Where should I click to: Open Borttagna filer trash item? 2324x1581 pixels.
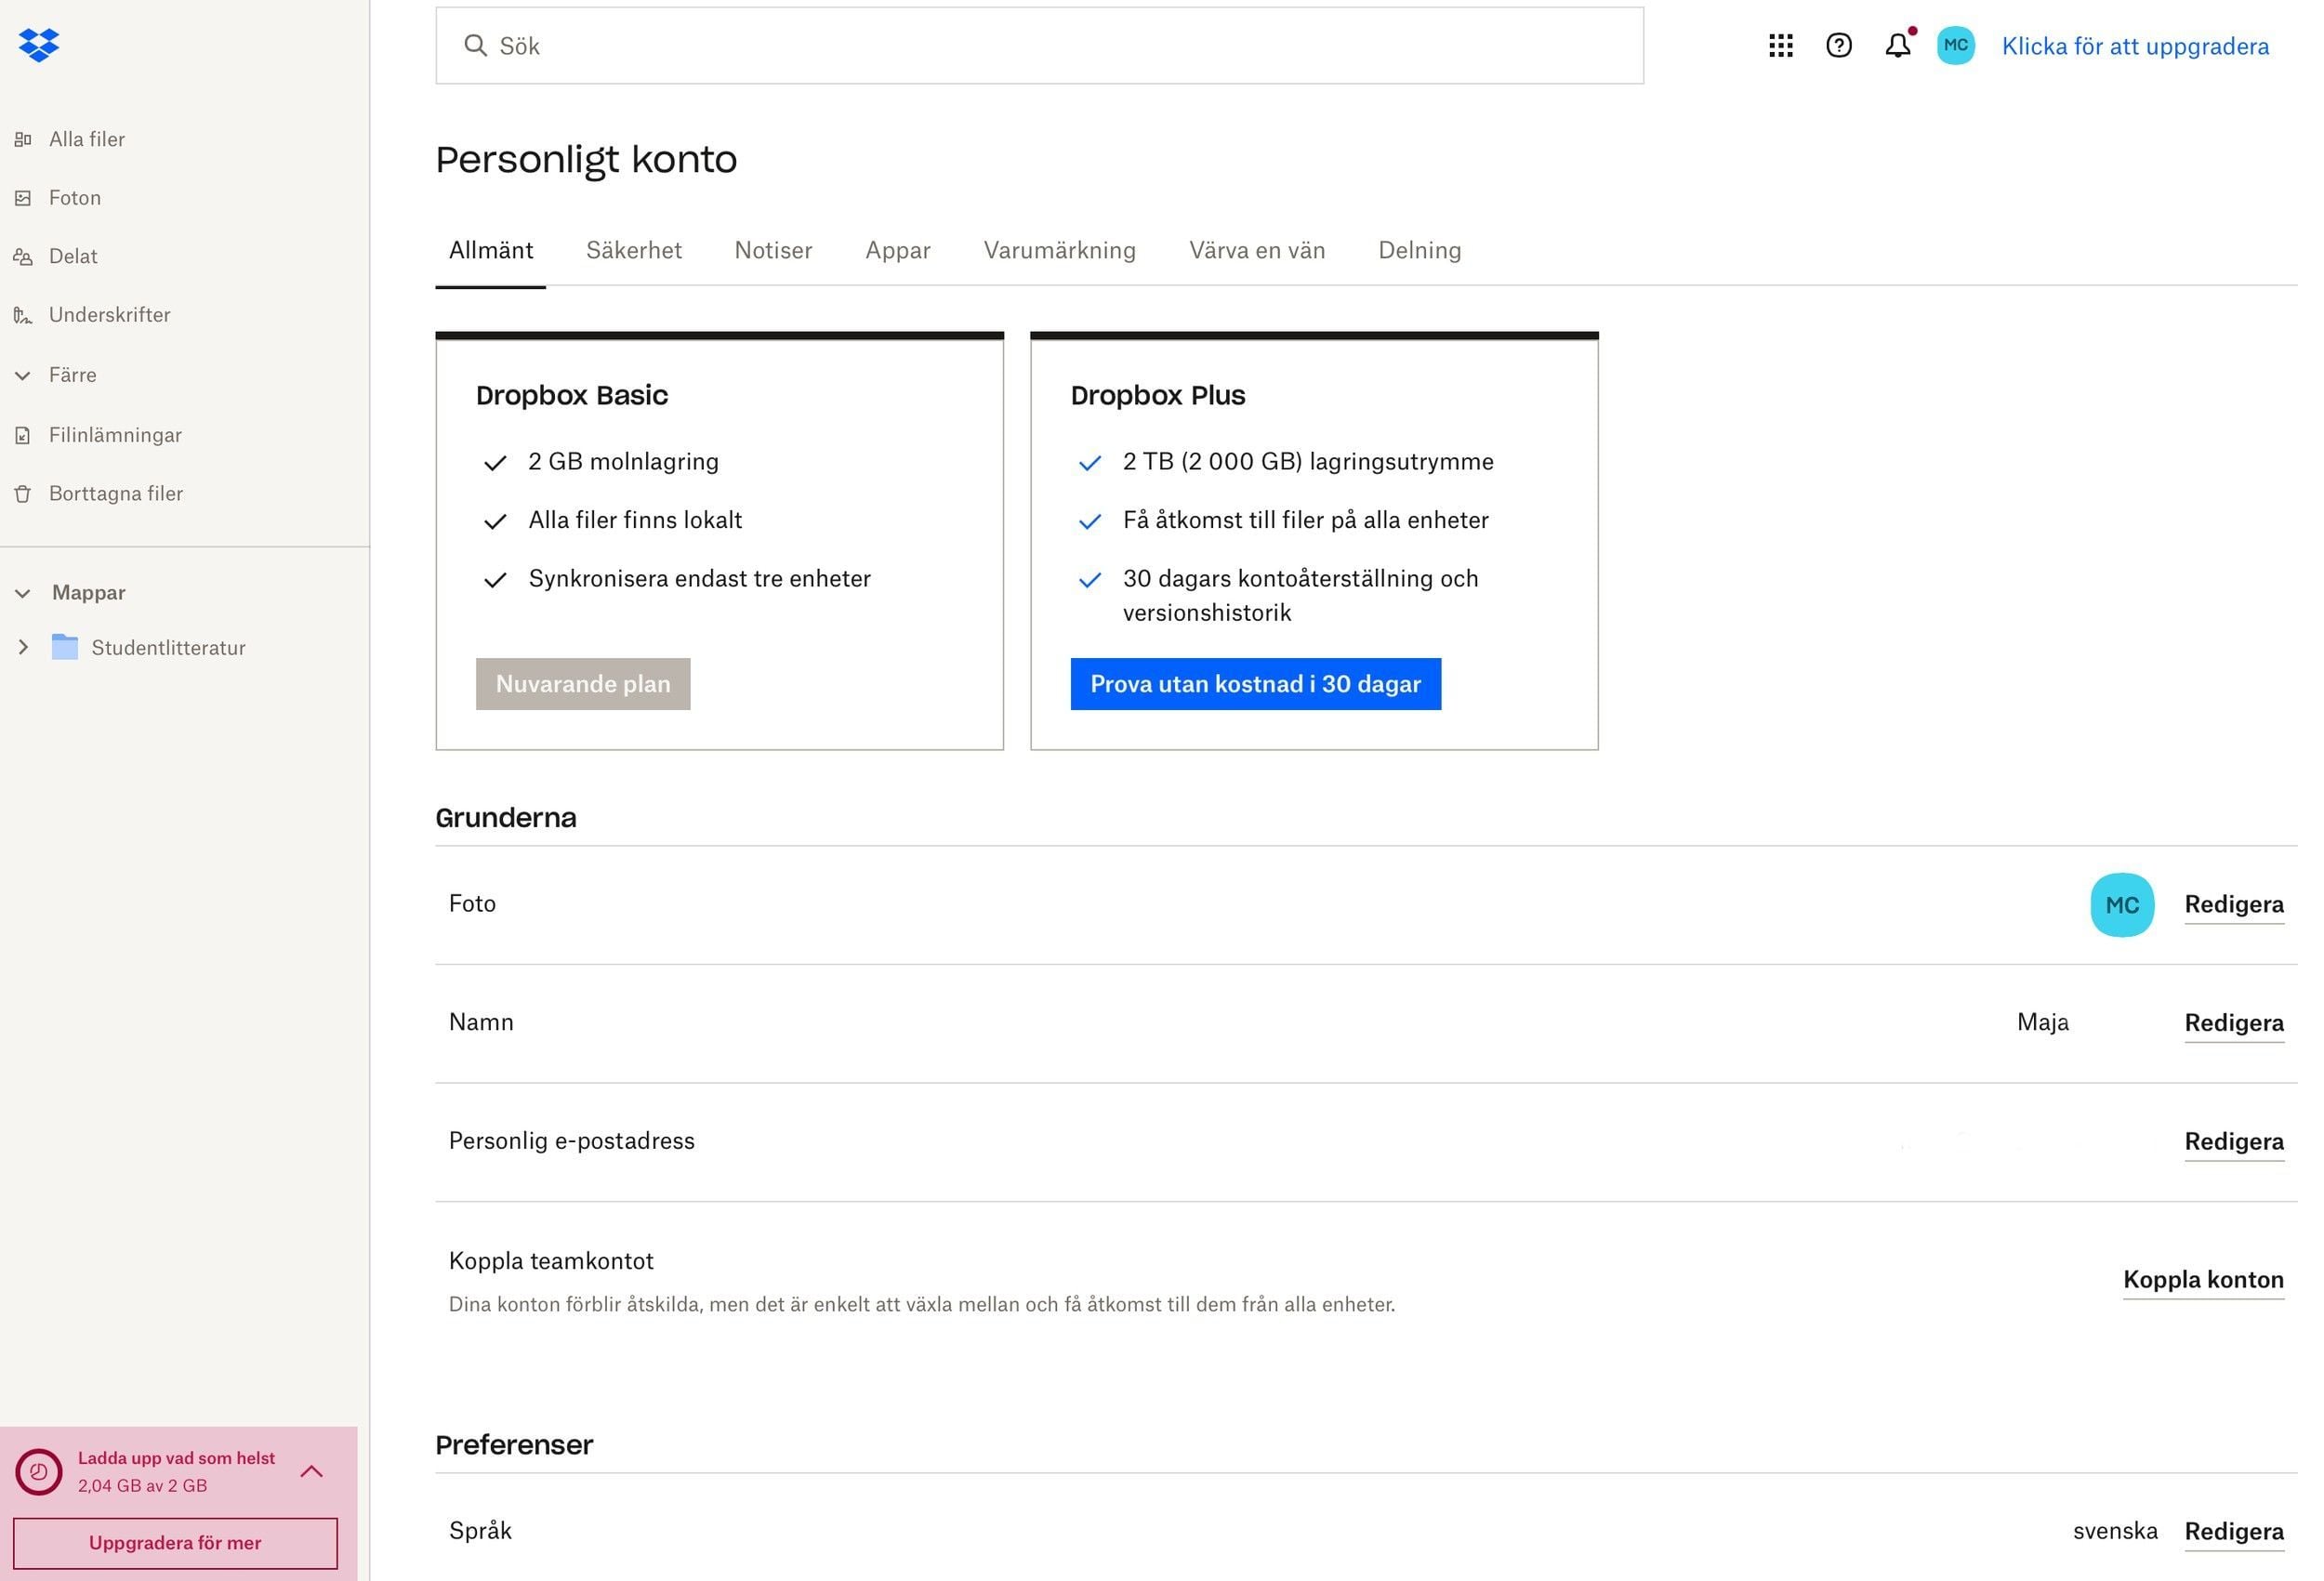tap(115, 494)
